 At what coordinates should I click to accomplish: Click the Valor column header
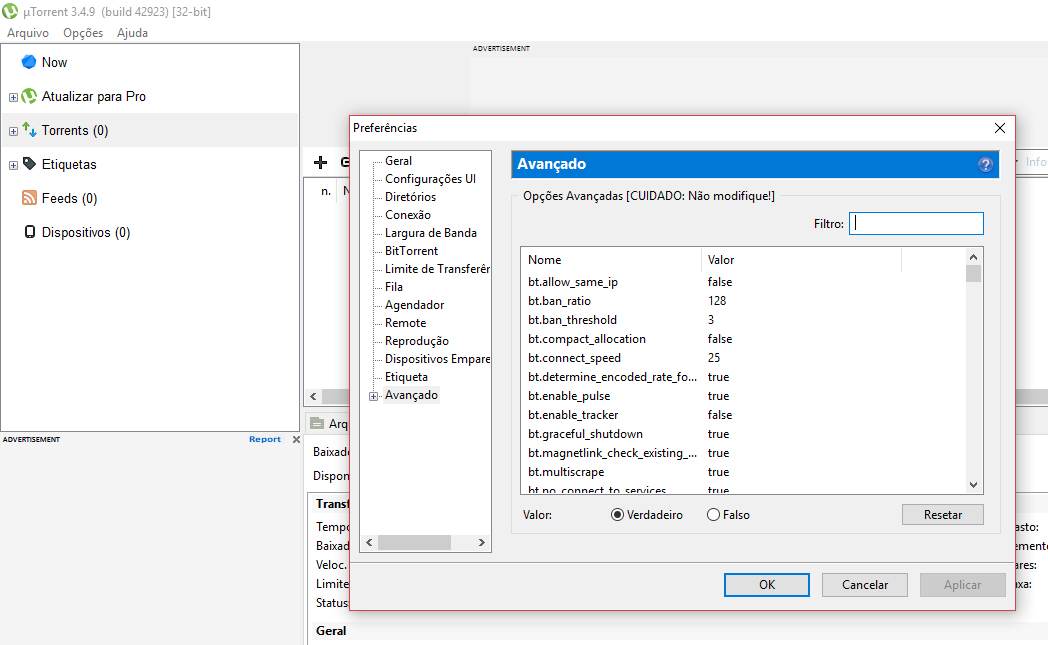coord(801,260)
